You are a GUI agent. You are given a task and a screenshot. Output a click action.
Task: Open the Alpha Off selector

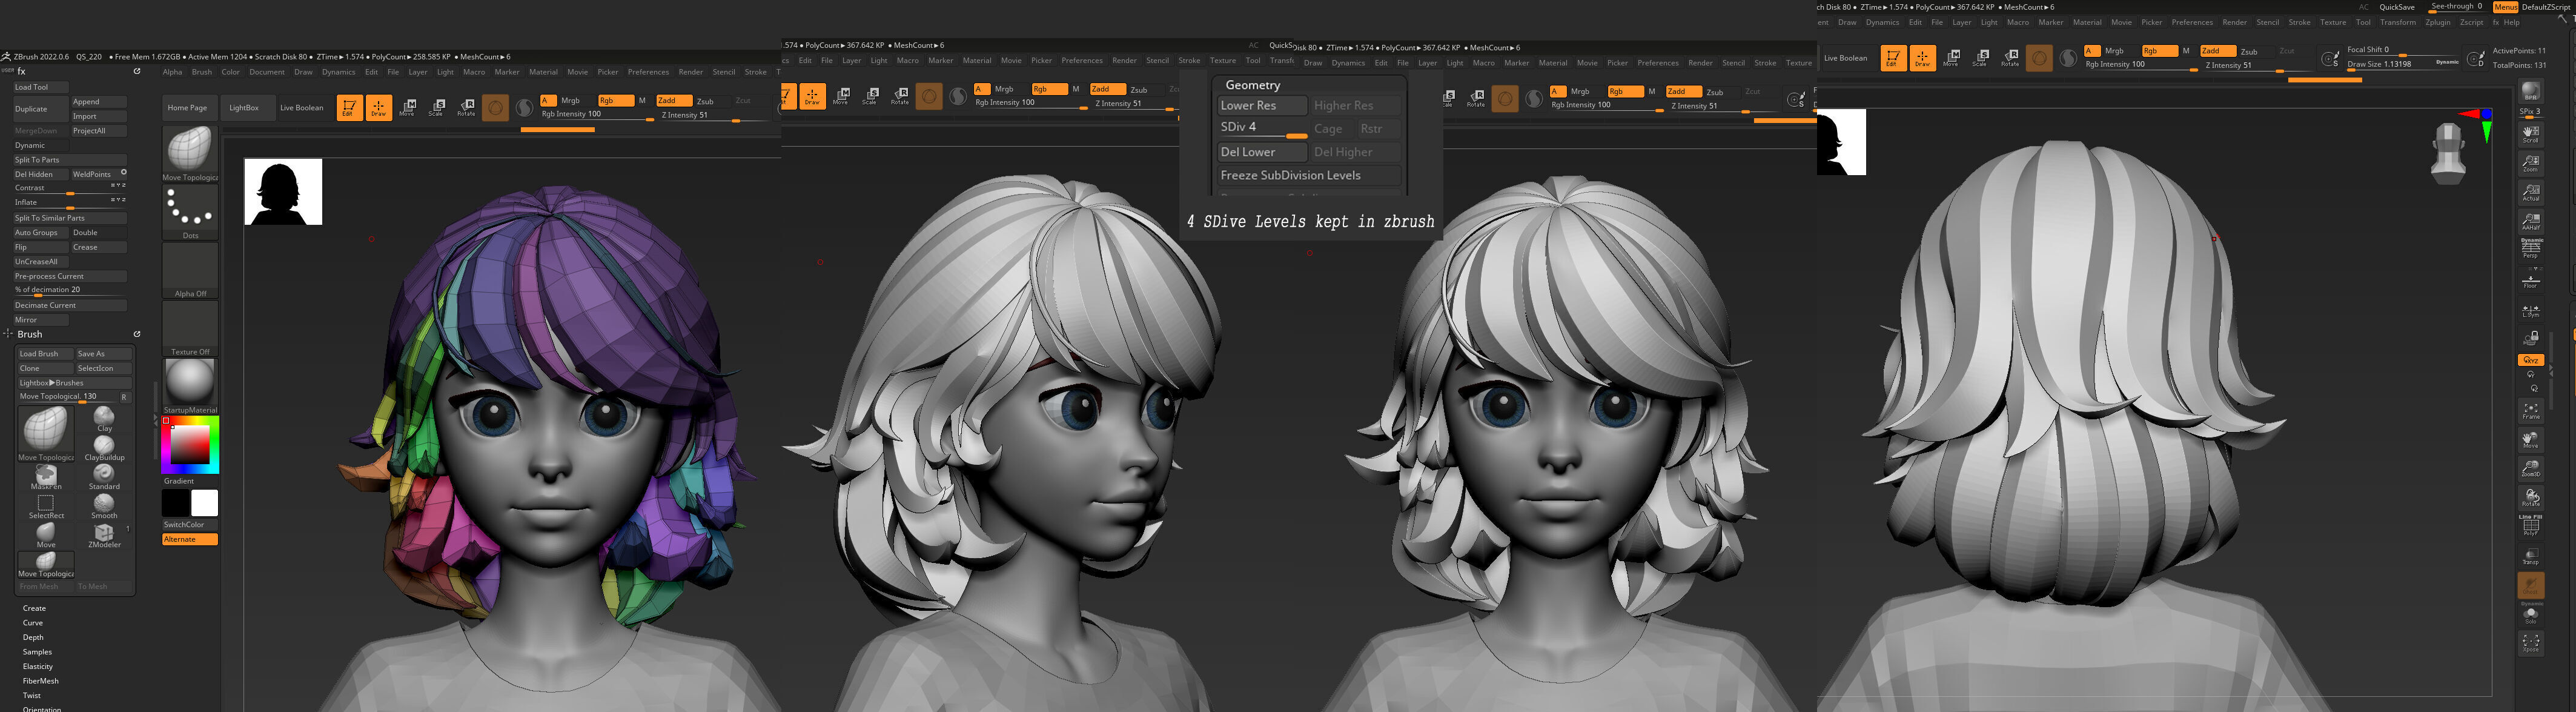190,270
